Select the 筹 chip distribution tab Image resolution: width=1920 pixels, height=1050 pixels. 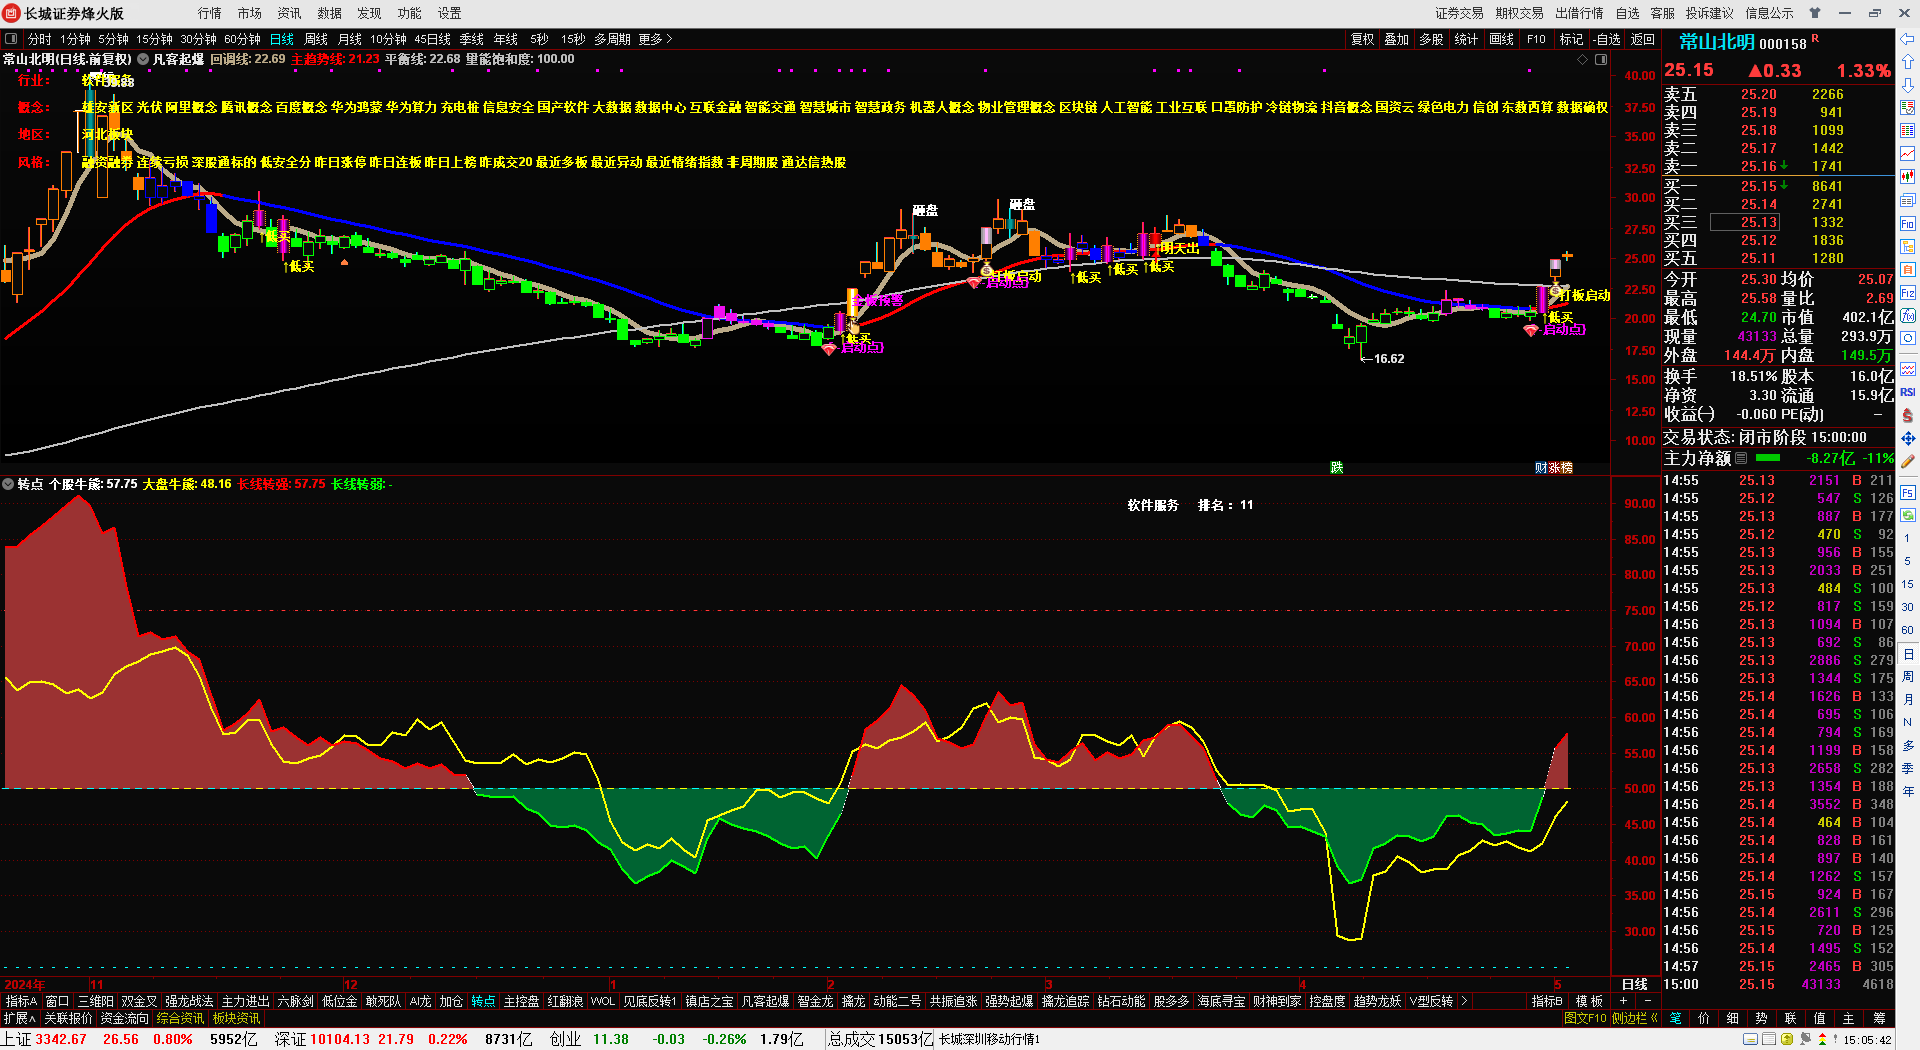(1879, 1018)
